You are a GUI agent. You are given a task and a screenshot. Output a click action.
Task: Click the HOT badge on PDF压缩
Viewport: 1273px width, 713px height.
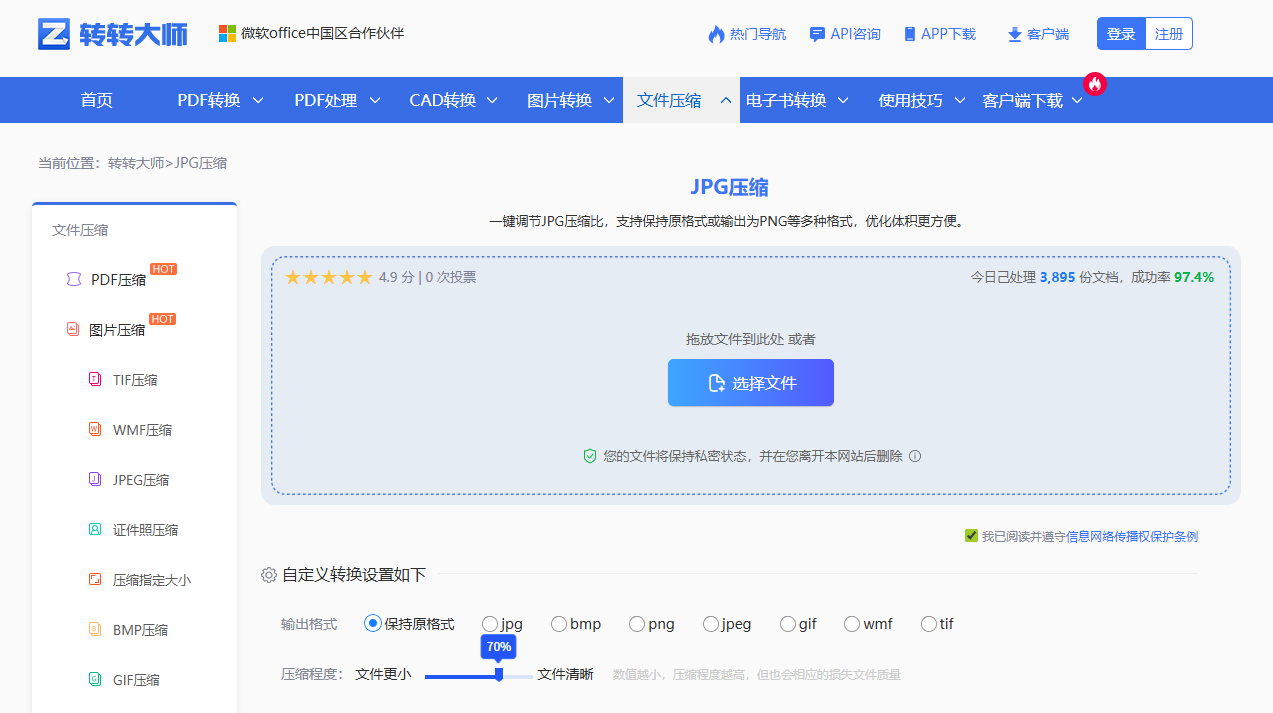pos(163,269)
